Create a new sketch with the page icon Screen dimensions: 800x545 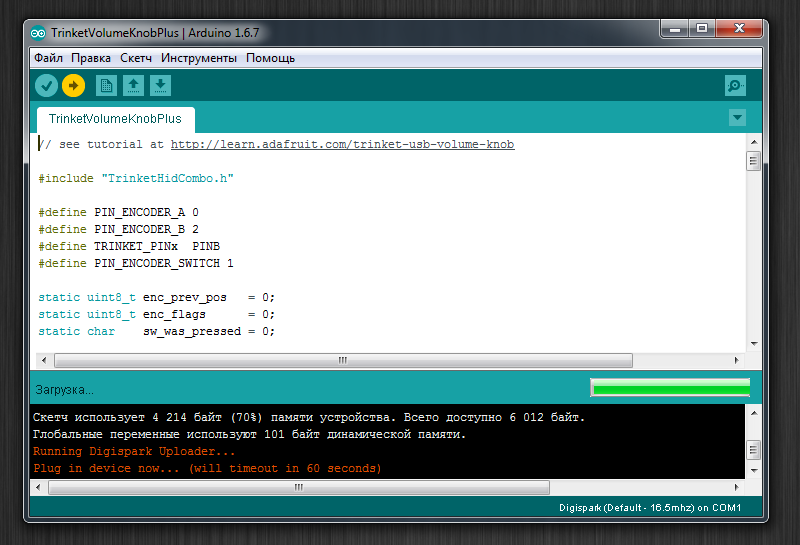click(107, 86)
